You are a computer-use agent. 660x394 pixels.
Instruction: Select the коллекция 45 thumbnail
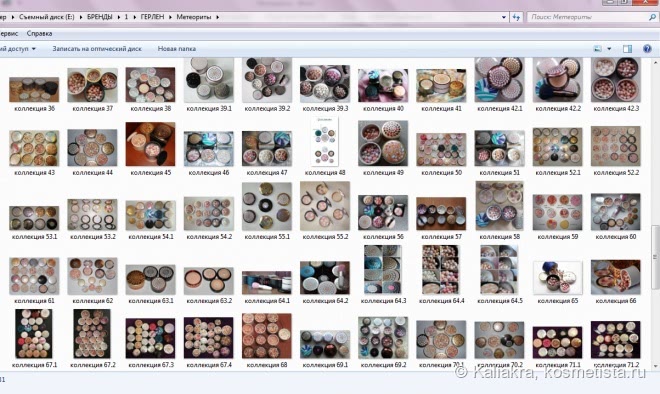click(150, 144)
